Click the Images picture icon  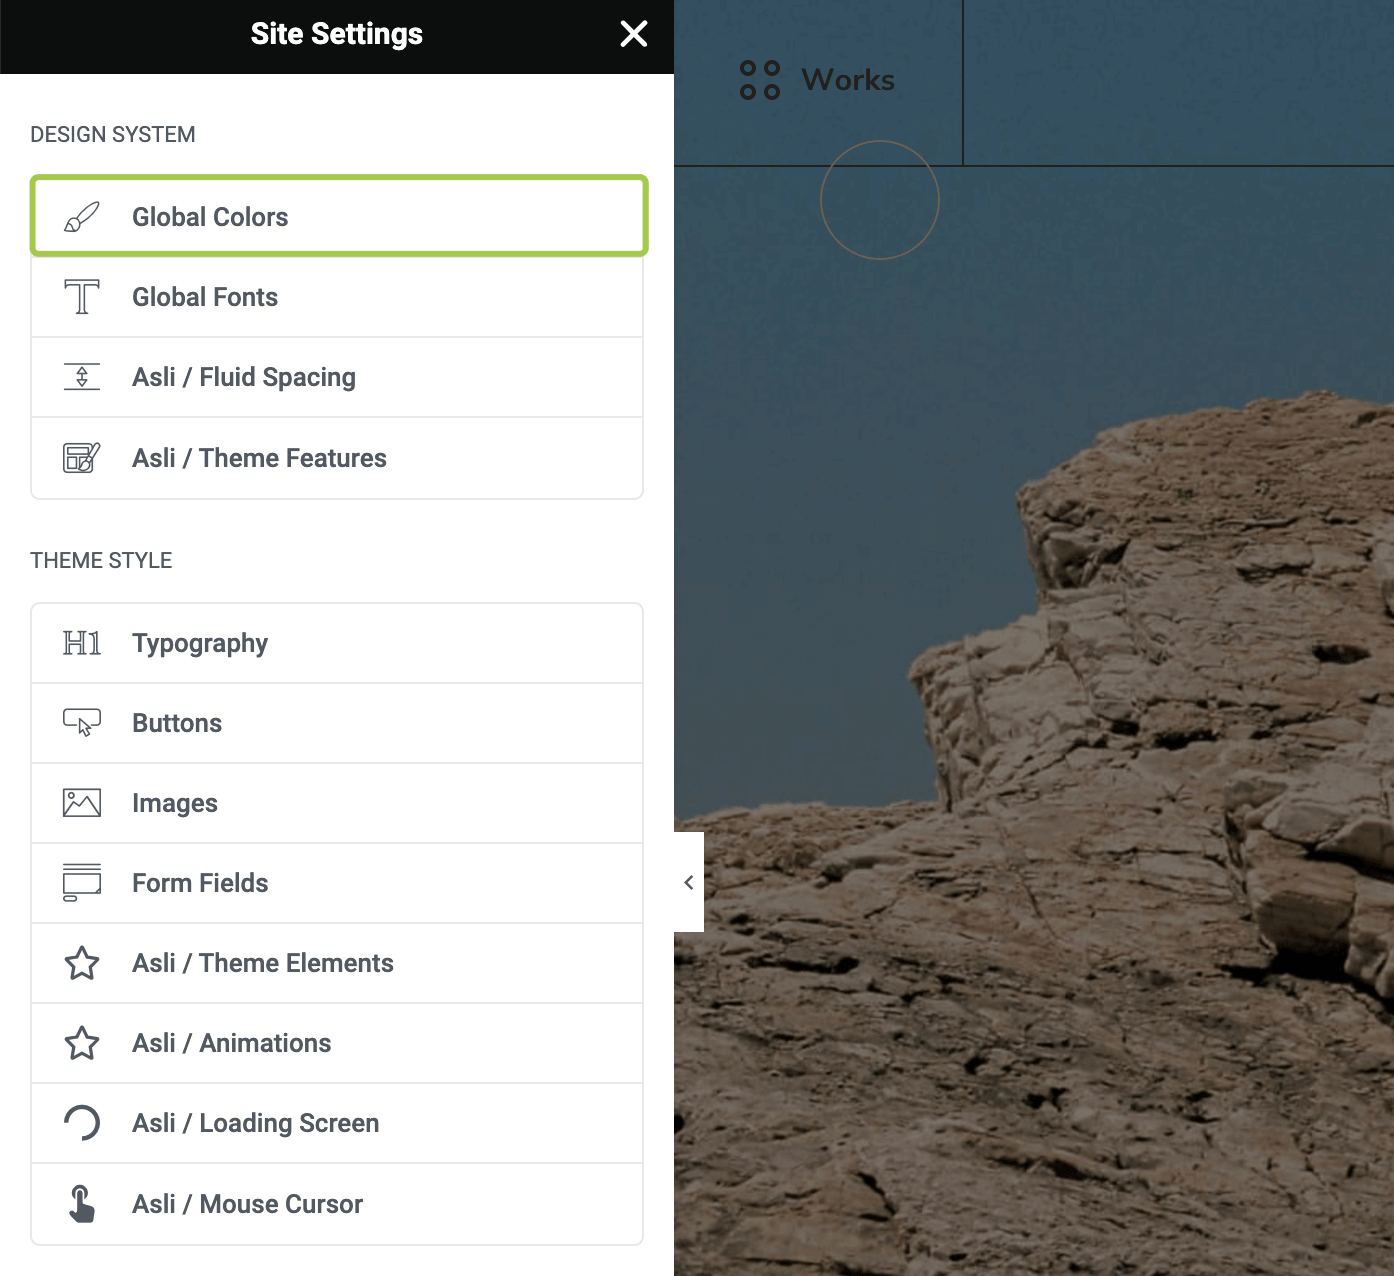click(x=82, y=803)
